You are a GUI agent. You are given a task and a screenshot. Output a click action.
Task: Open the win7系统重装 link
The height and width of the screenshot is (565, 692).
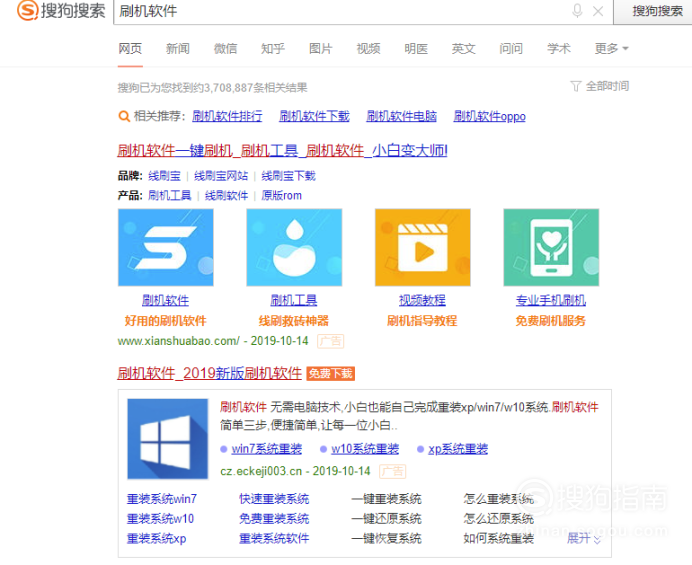[267, 449]
